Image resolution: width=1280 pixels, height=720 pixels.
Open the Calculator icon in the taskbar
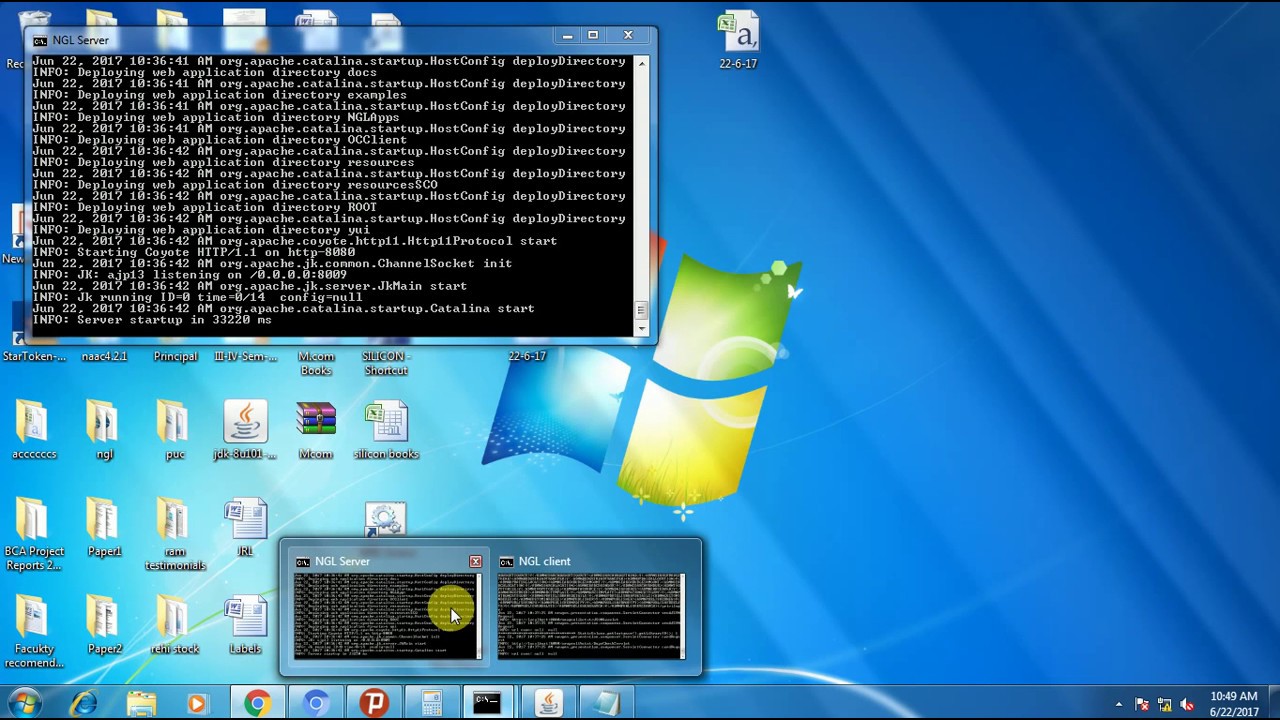pos(432,704)
